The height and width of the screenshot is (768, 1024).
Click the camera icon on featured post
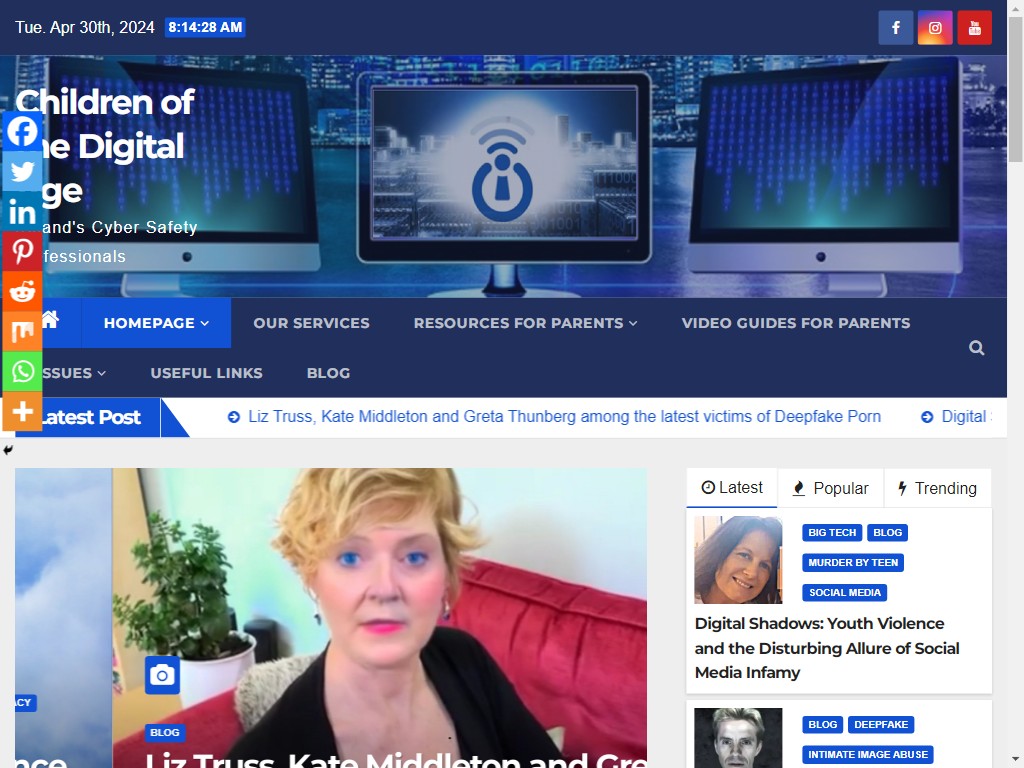pyautogui.click(x=162, y=675)
